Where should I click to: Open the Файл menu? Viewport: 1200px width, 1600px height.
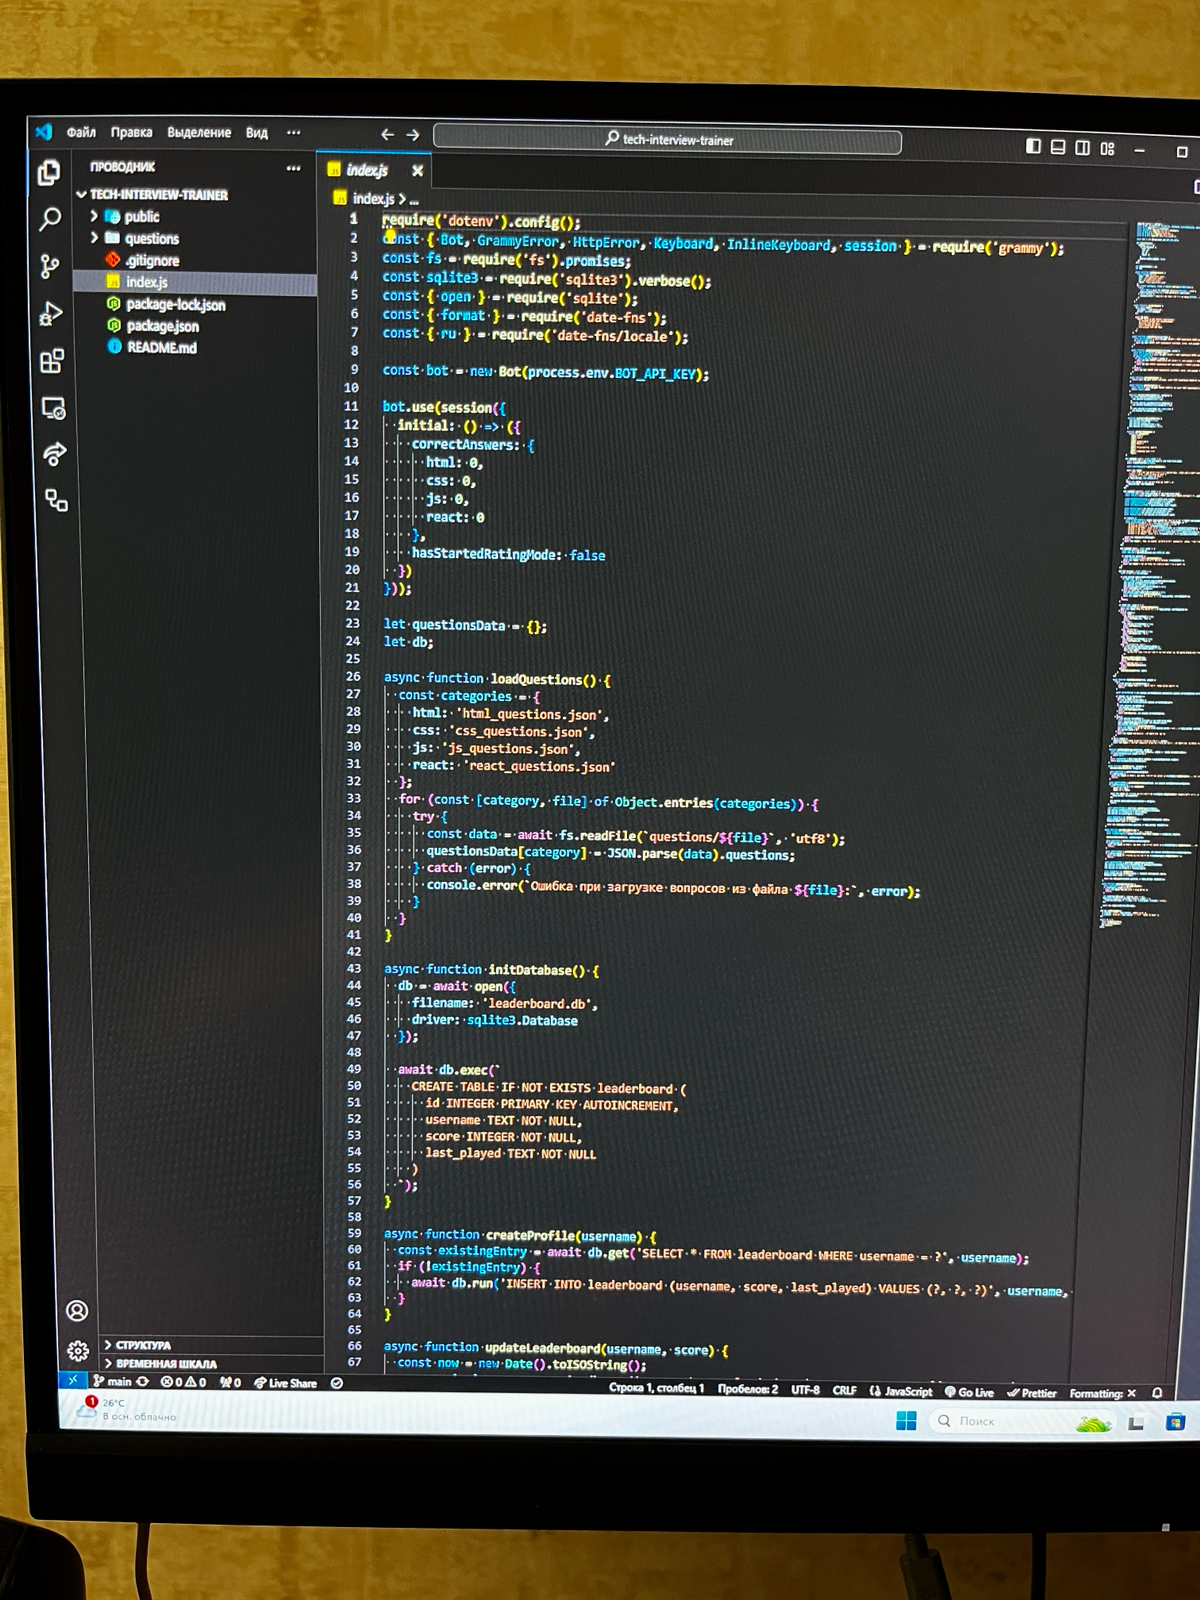tap(81, 132)
